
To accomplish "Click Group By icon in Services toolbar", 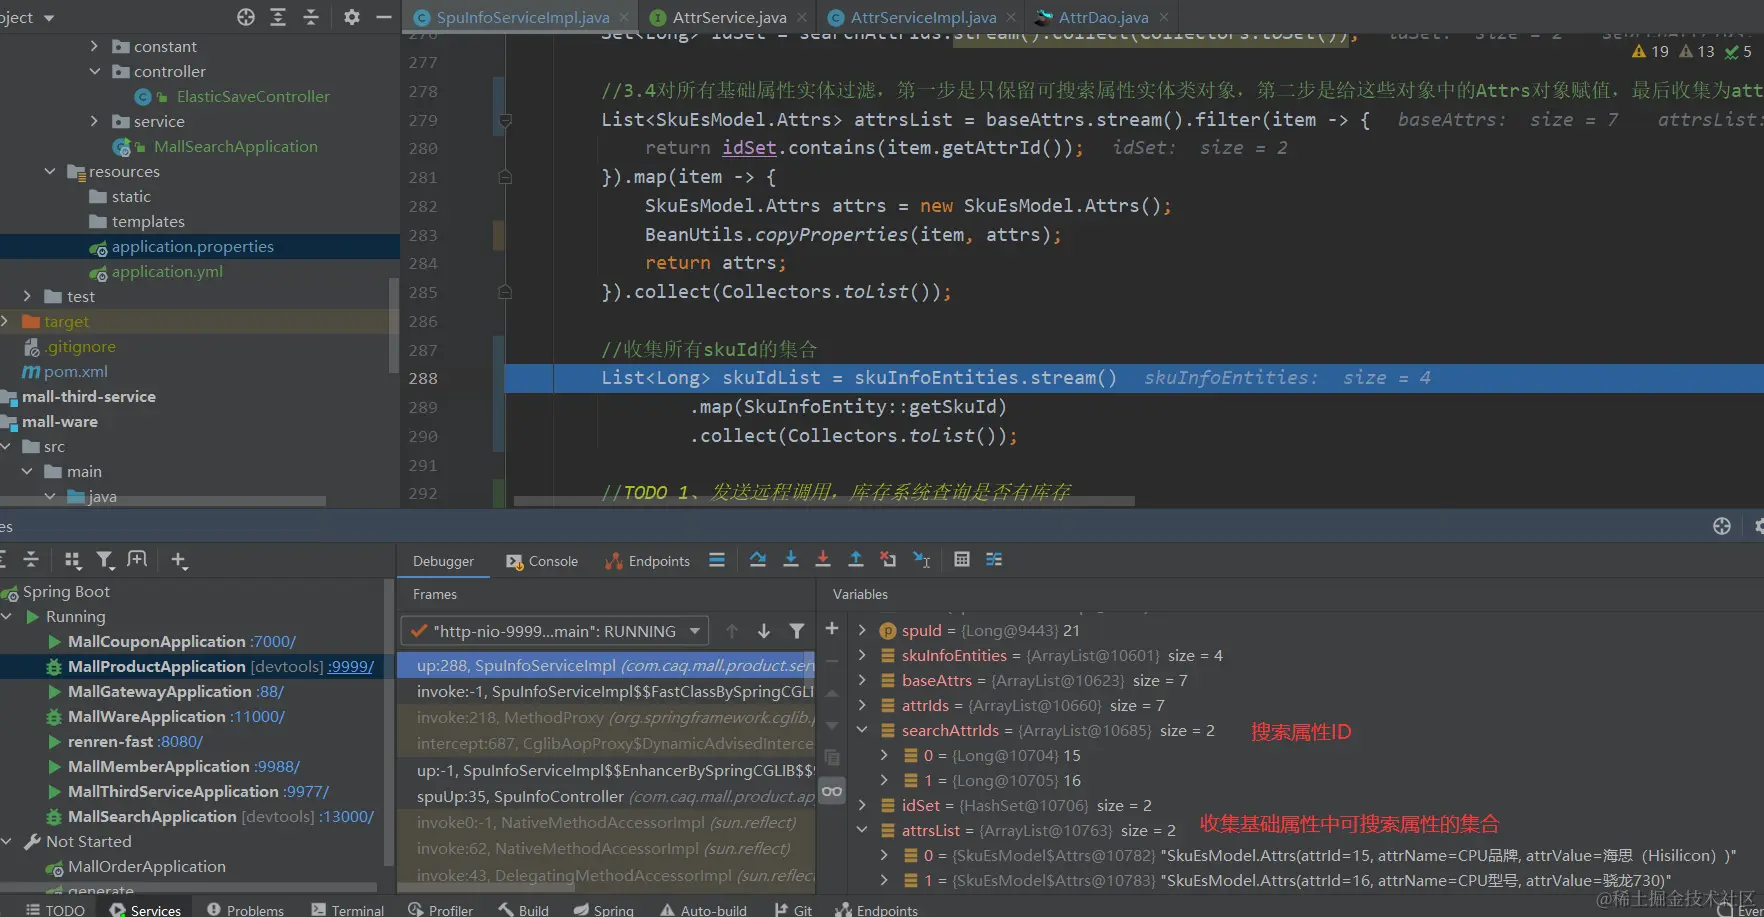I will pos(72,560).
